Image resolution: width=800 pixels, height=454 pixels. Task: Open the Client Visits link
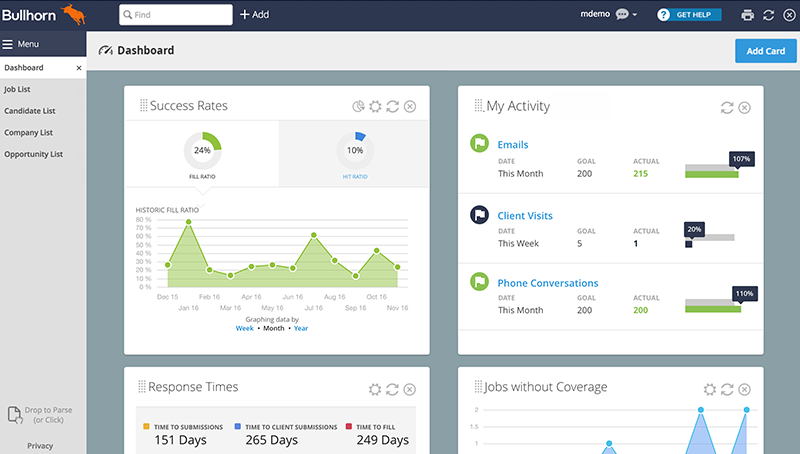525,216
